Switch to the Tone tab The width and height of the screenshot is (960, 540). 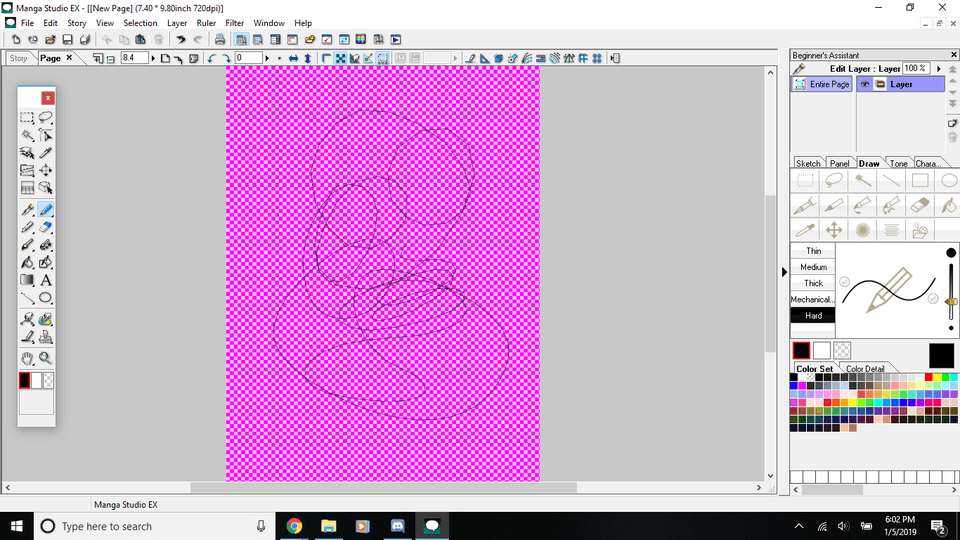899,163
